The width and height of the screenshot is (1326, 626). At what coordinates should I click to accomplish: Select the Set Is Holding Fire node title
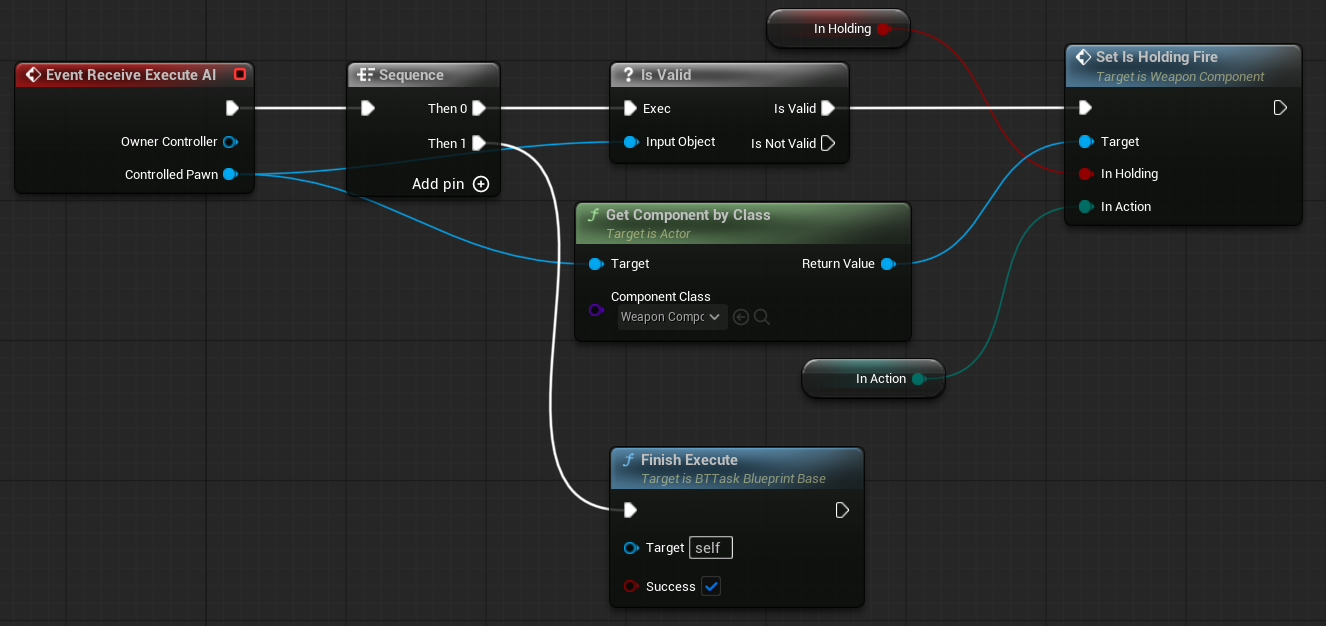[1156, 57]
